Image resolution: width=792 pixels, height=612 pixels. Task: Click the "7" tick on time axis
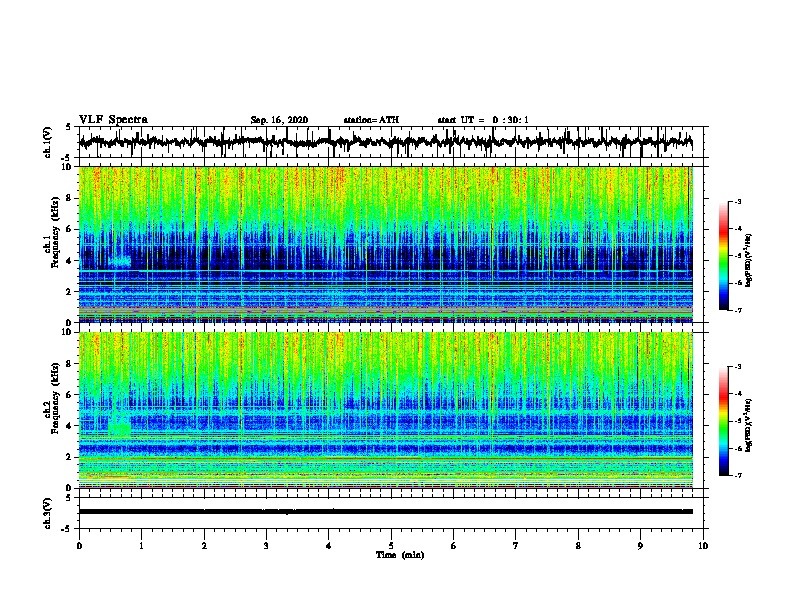[x=516, y=546]
